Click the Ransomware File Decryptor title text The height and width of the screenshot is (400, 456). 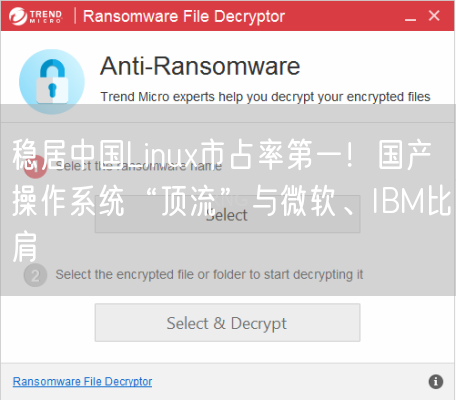[x=184, y=16]
